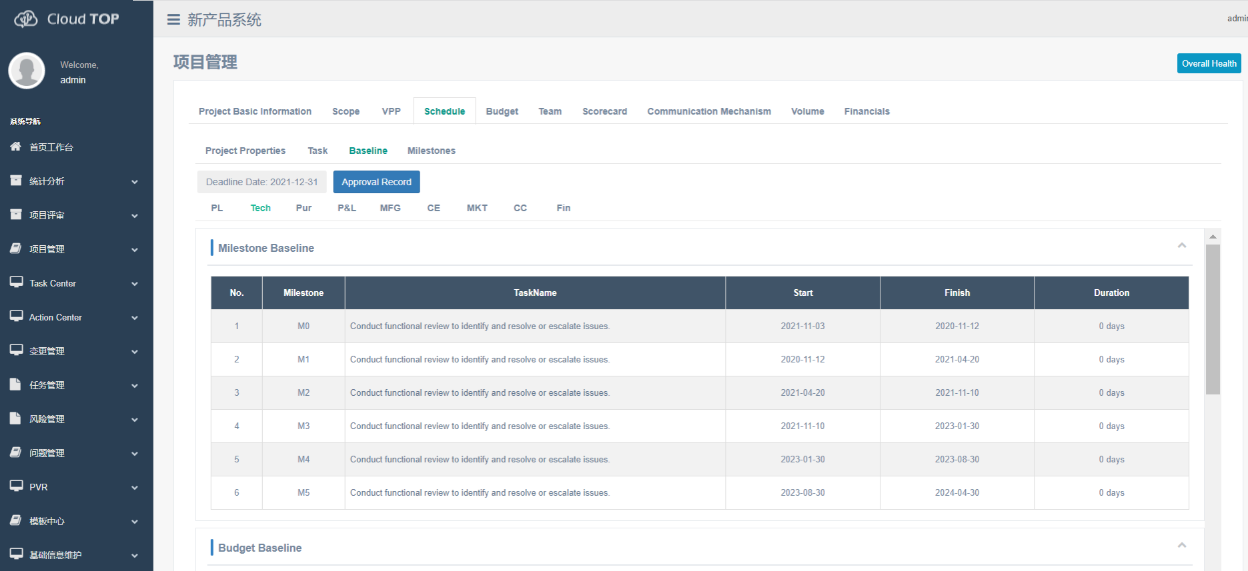Image resolution: width=1248 pixels, height=571 pixels.
Task: Open the Project Basic Information tab
Action: click(x=255, y=111)
